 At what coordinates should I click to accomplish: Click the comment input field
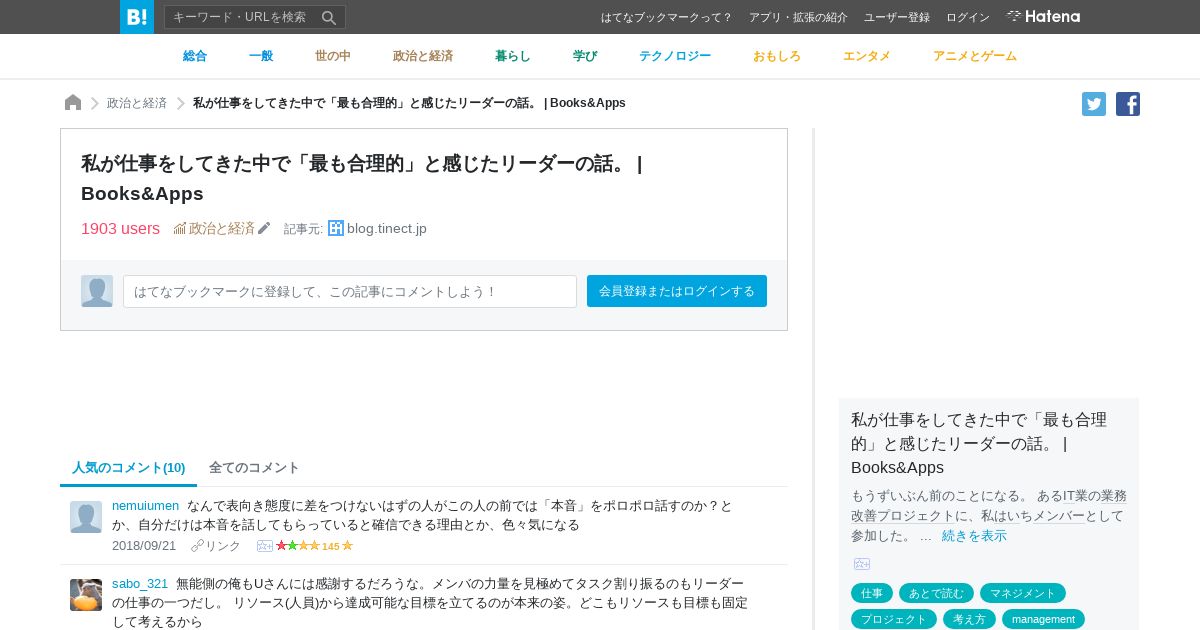pos(350,291)
